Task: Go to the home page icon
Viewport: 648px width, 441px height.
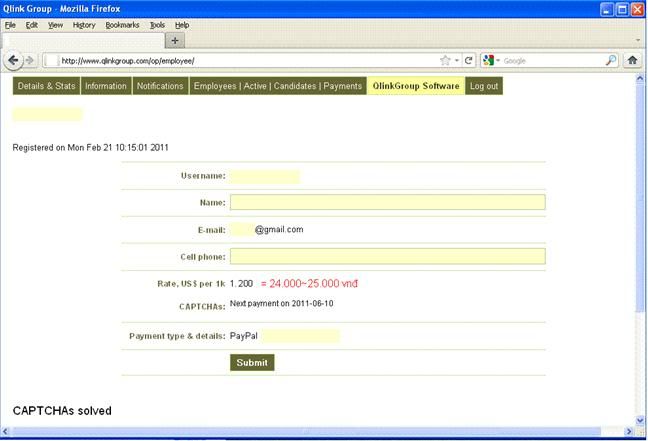Action: point(632,60)
